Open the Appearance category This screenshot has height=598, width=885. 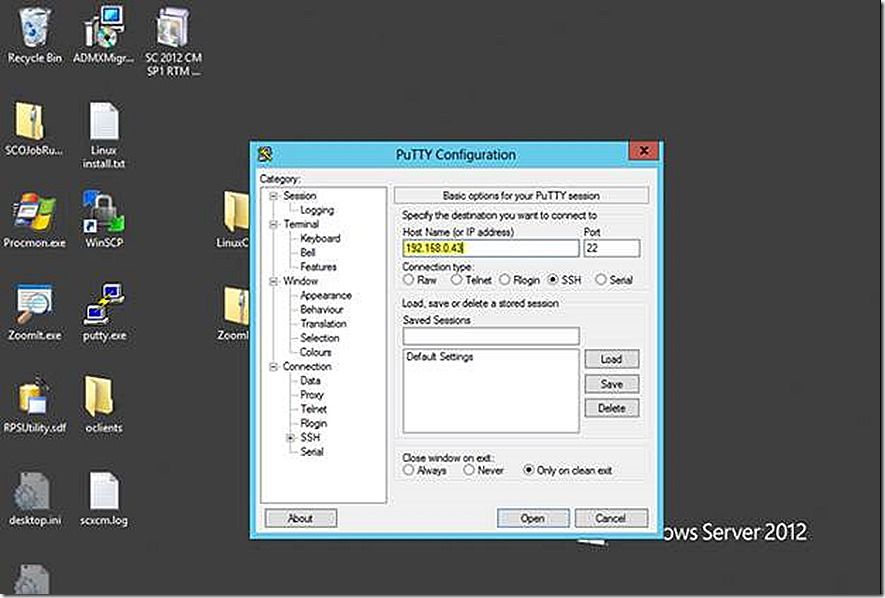[326, 295]
